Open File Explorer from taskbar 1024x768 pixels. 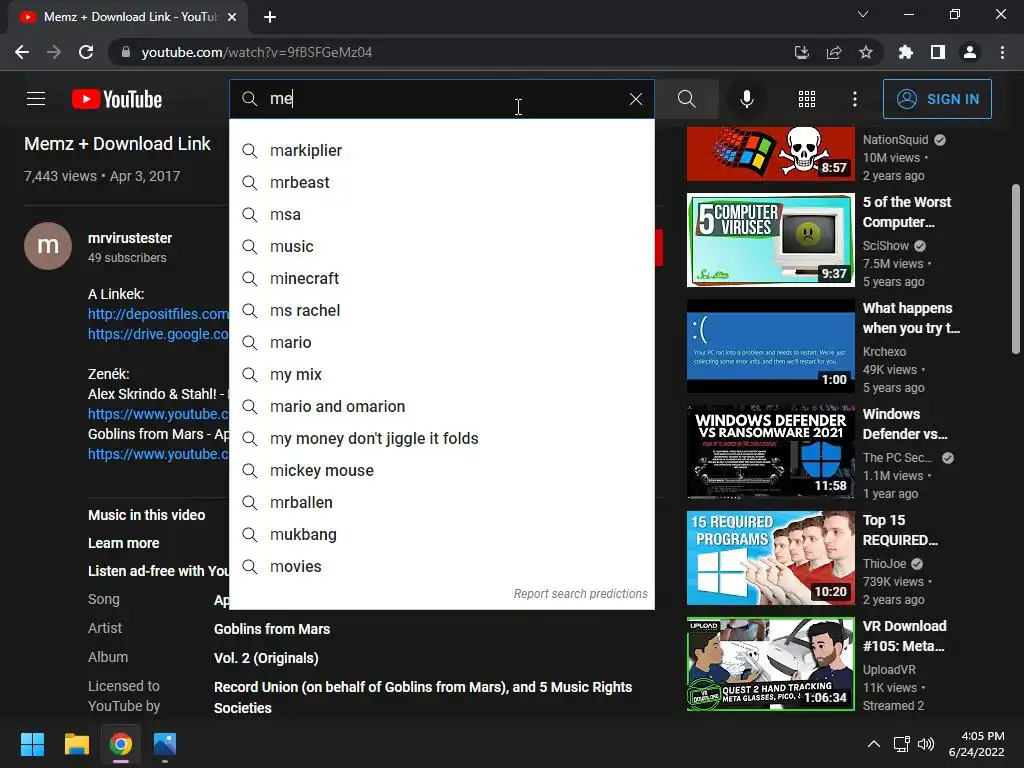pos(76,744)
